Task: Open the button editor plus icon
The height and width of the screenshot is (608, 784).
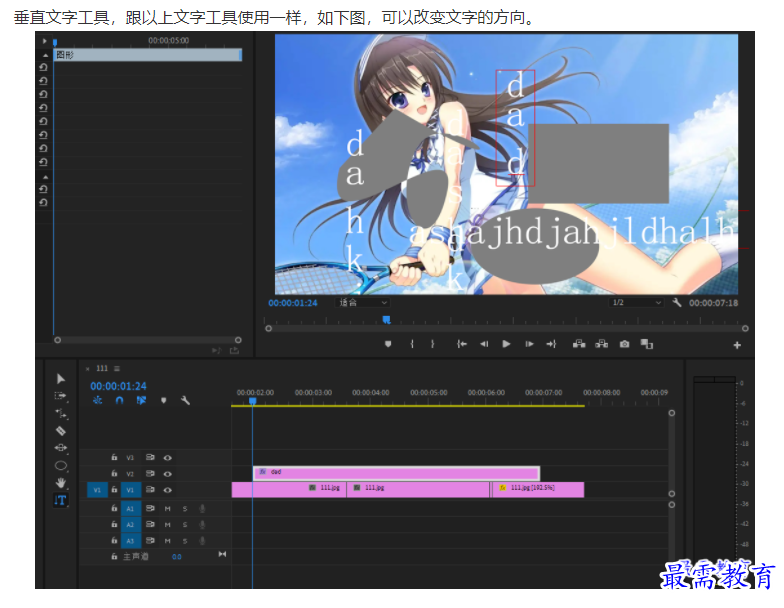Action: (737, 345)
